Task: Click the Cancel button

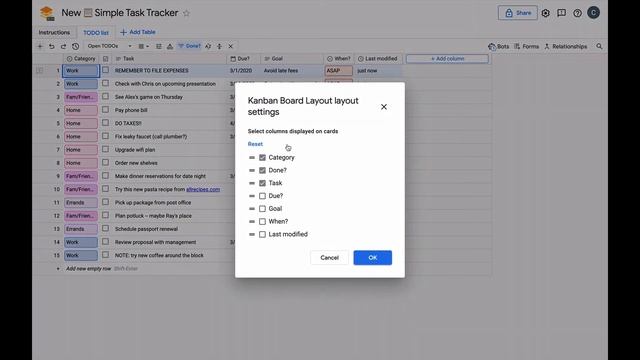Action: [x=329, y=258]
